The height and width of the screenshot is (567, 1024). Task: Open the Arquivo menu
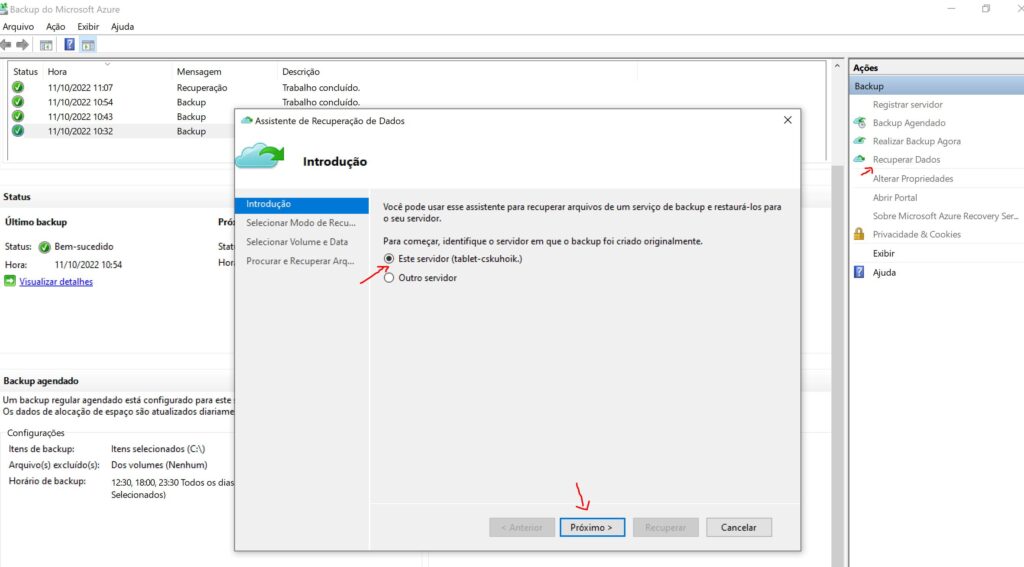(18, 27)
